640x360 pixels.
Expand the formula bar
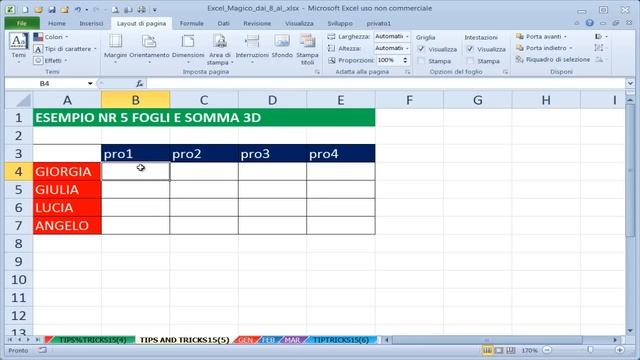(x=630, y=83)
